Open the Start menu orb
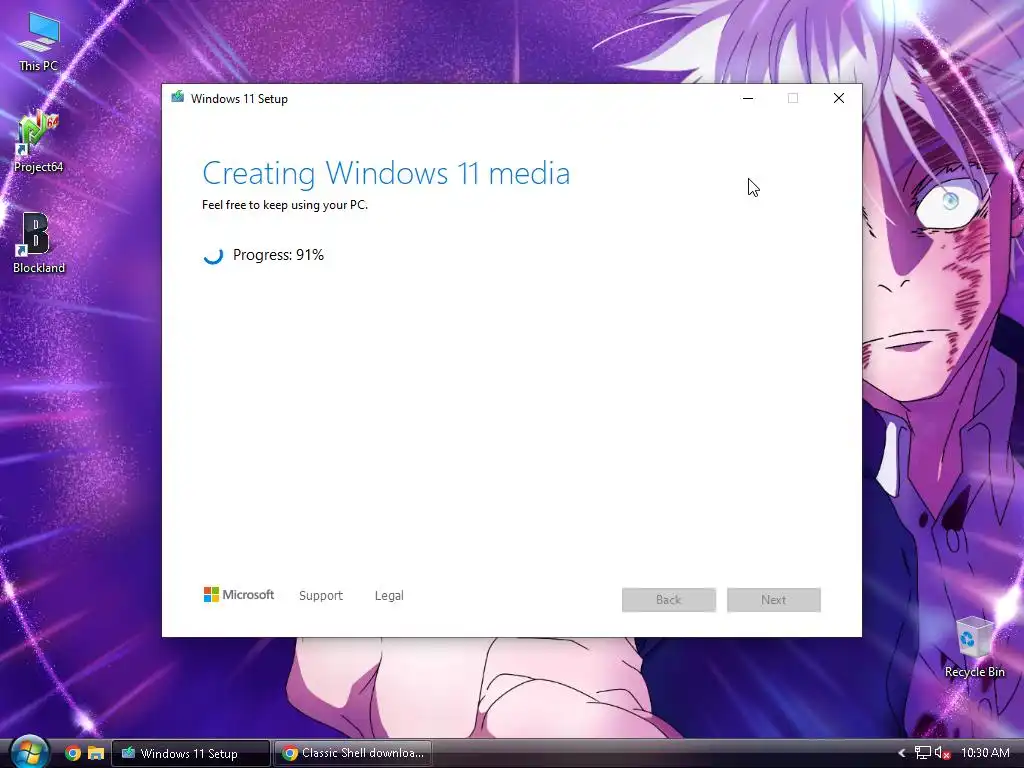The width and height of the screenshot is (1024, 768). (x=29, y=753)
